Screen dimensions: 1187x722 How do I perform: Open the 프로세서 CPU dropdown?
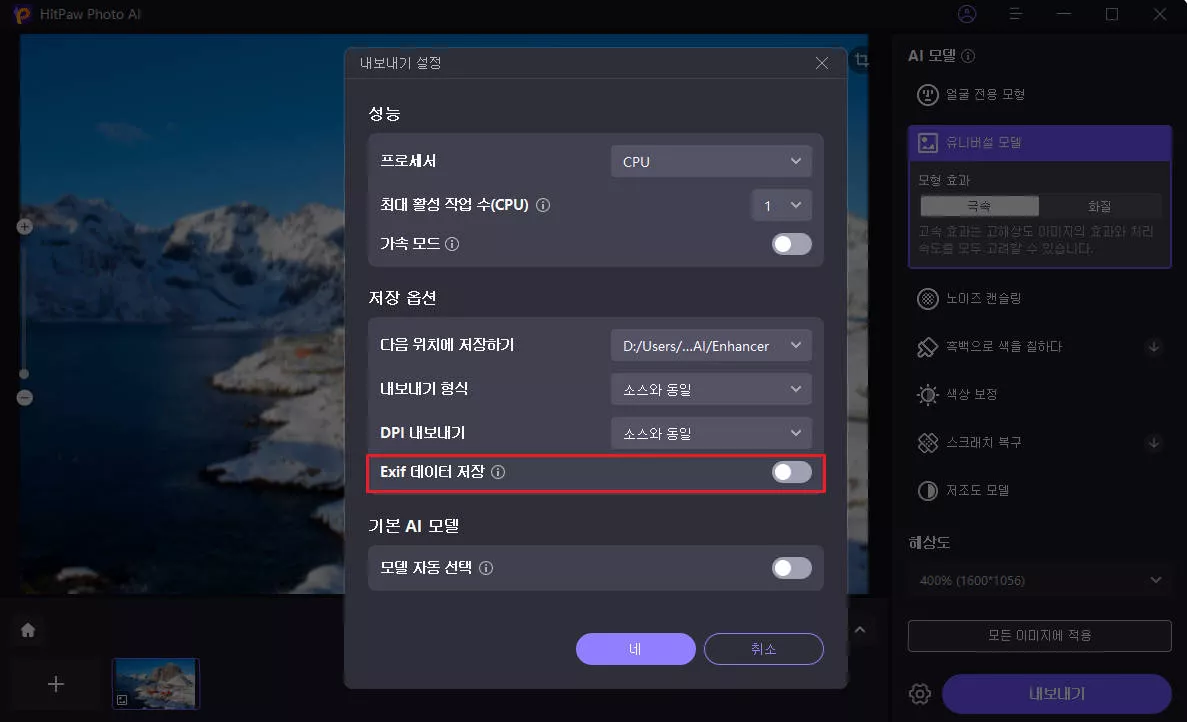point(711,160)
